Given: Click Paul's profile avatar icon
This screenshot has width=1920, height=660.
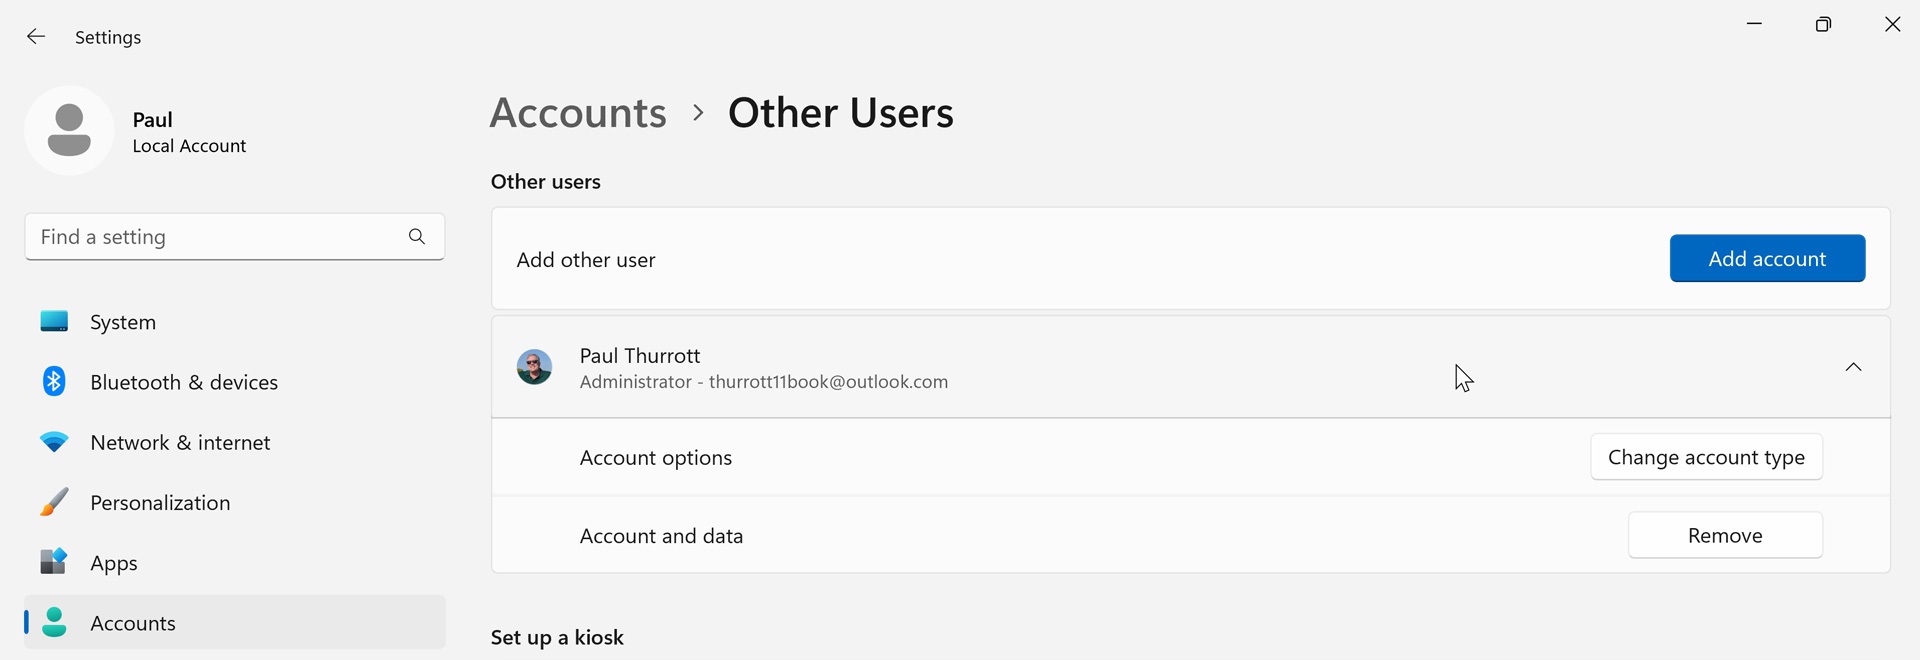Looking at the screenshot, I should [69, 131].
